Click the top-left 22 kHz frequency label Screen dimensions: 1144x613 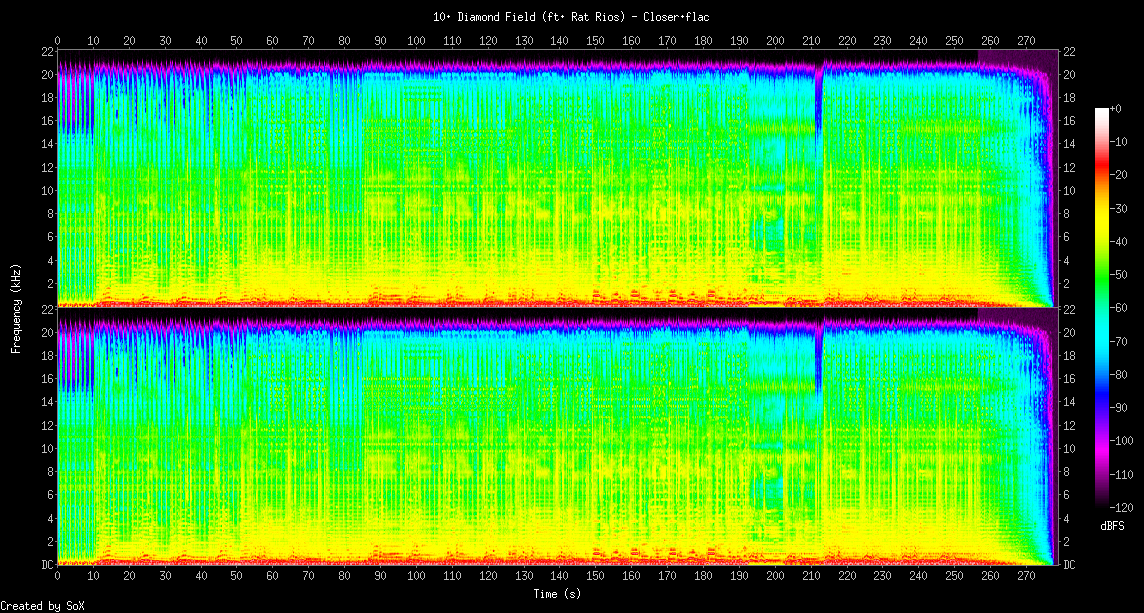click(47, 52)
